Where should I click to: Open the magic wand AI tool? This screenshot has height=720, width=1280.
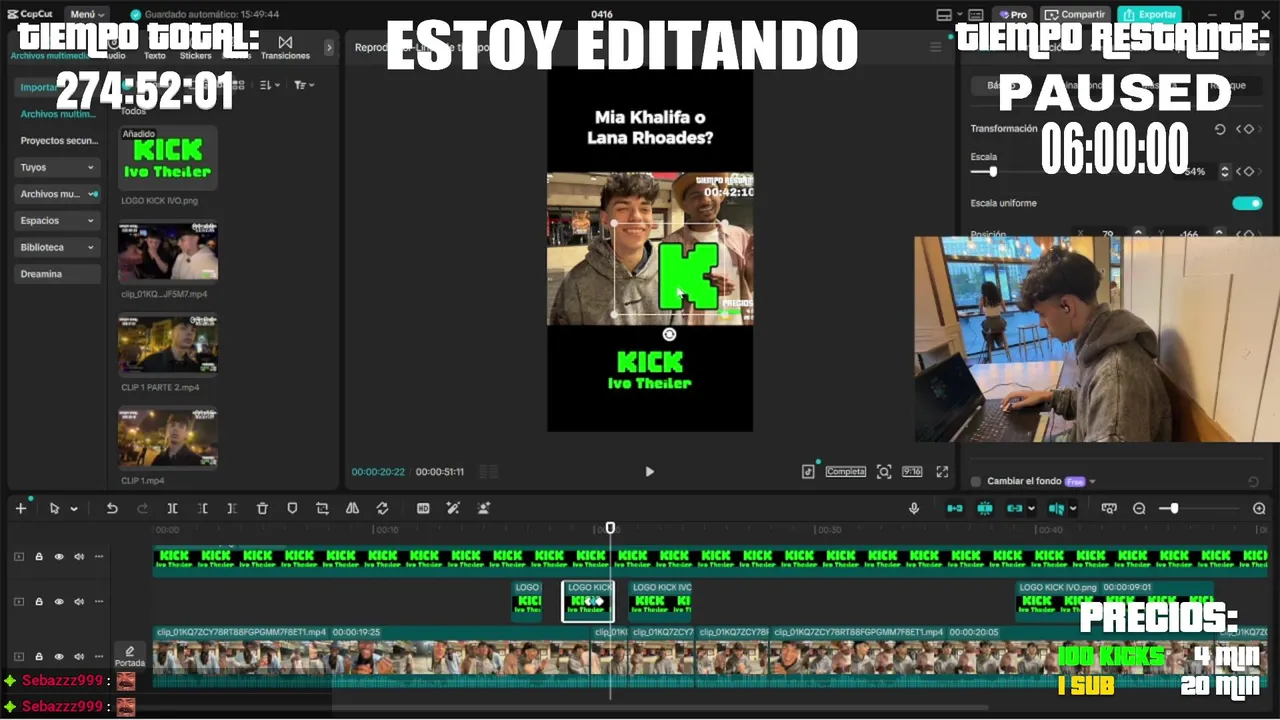click(x=453, y=508)
